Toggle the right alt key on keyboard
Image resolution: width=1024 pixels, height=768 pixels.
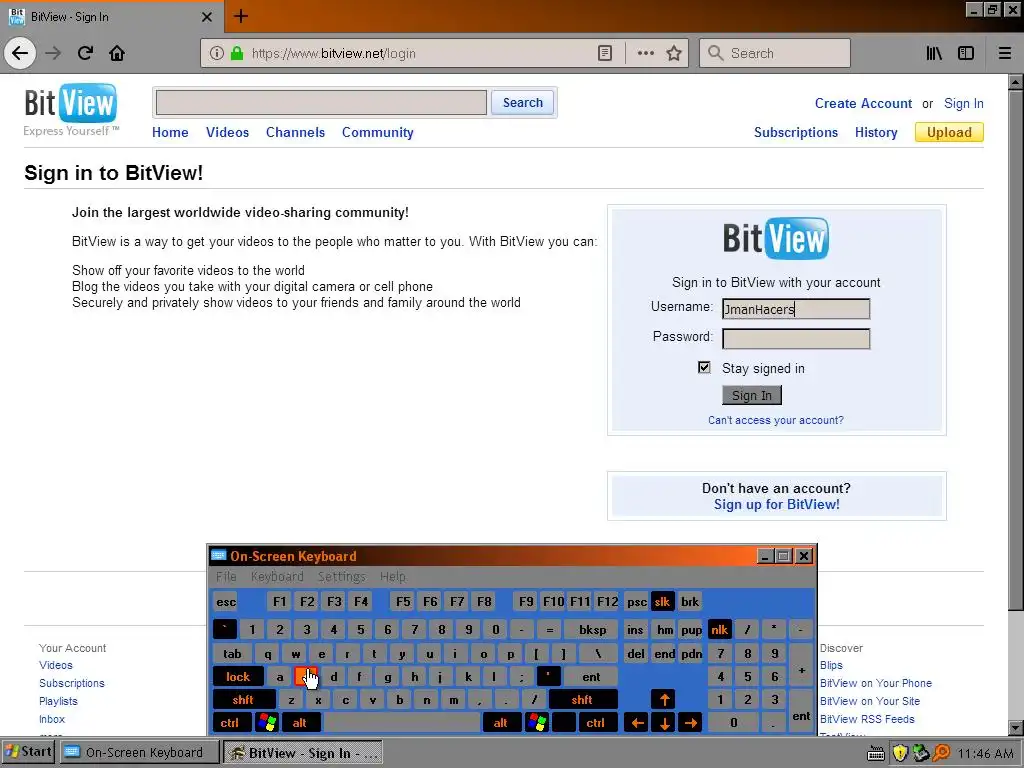(x=501, y=722)
